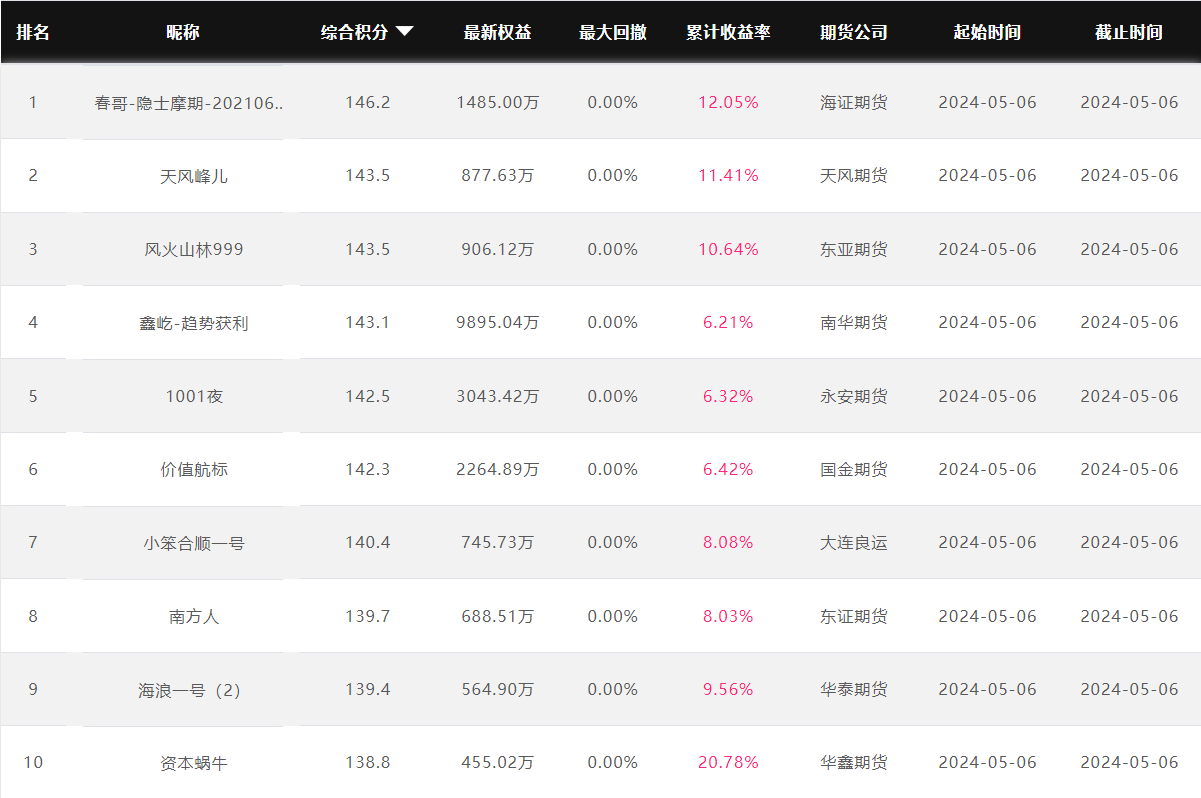Open trader 鑫屹-趋势获利 profile
The height and width of the screenshot is (798, 1201).
point(194,323)
